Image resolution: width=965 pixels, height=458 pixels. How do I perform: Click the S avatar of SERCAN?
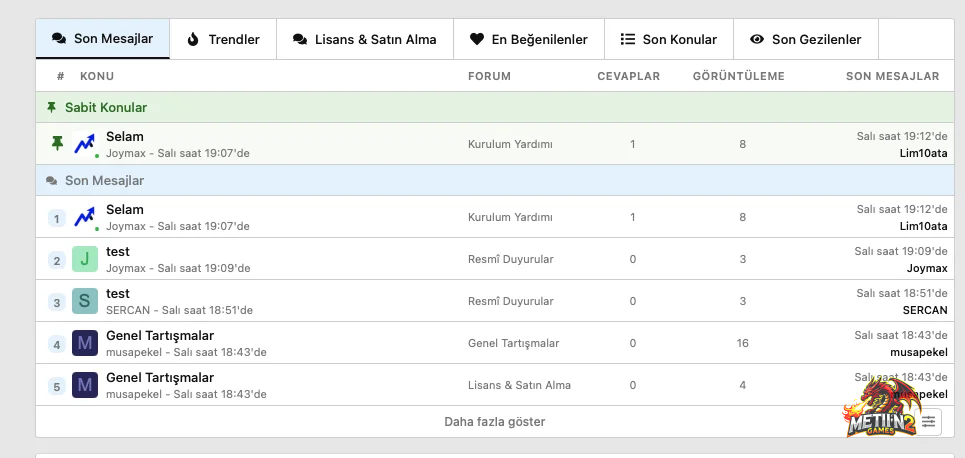[85, 300]
